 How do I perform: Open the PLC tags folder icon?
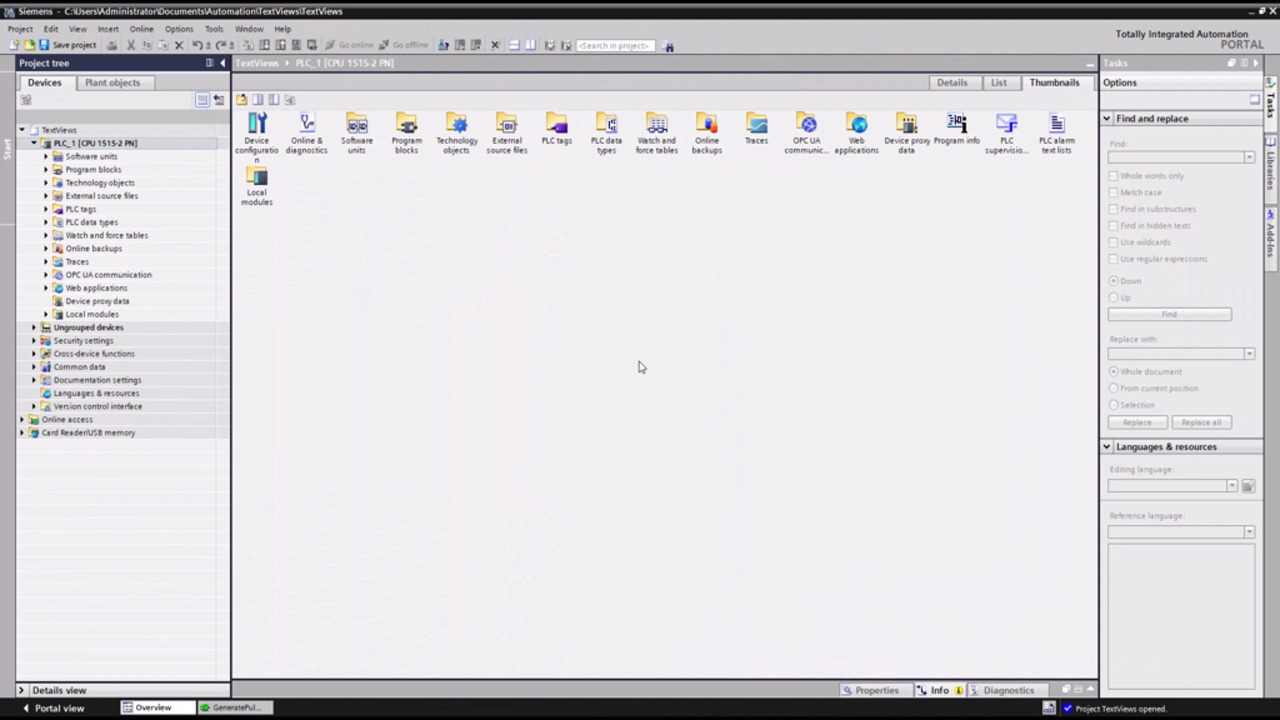(556, 124)
